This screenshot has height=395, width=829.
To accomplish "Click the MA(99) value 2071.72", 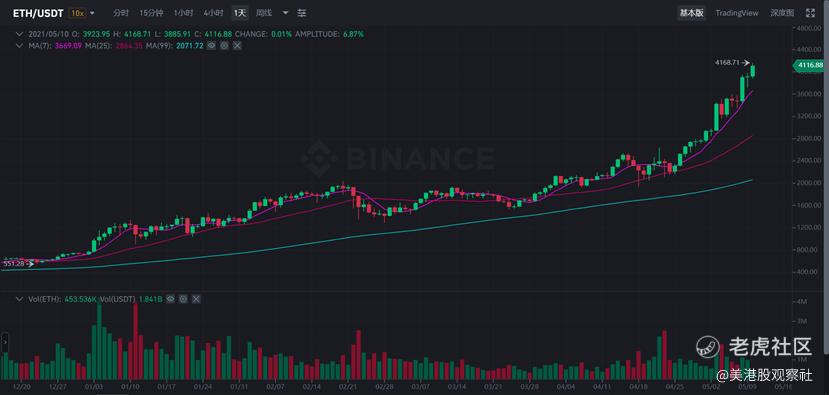I will click(189, 46).
